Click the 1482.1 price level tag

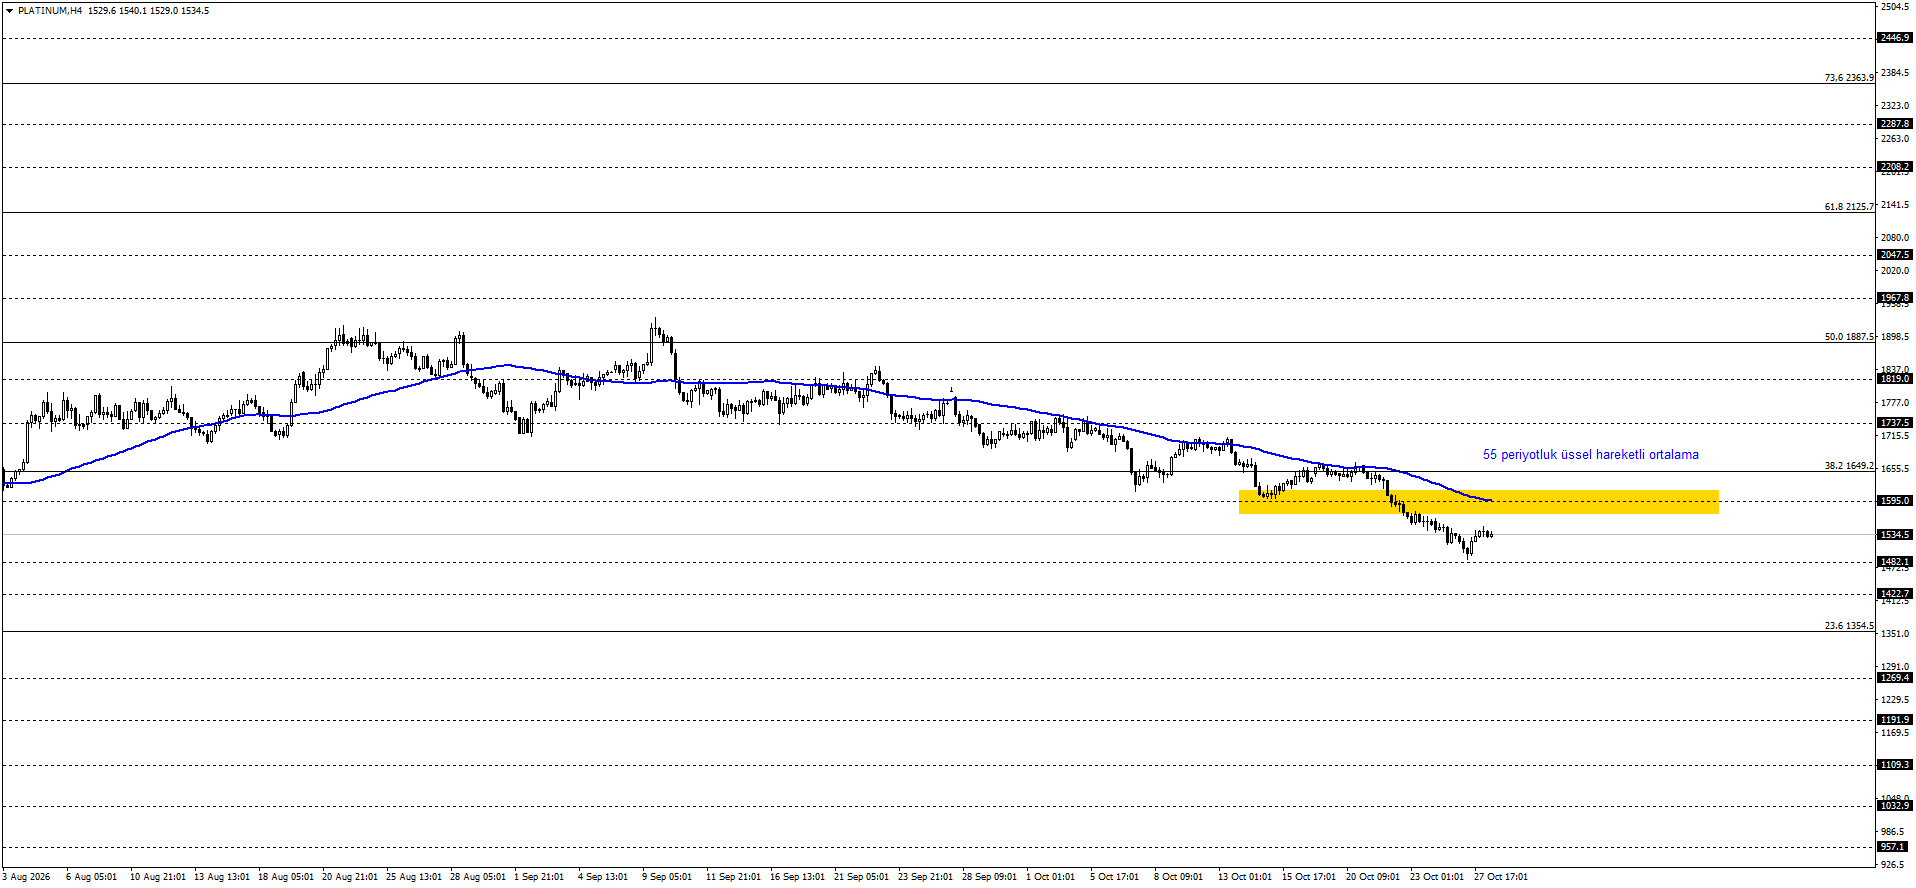coord(1895,562)
